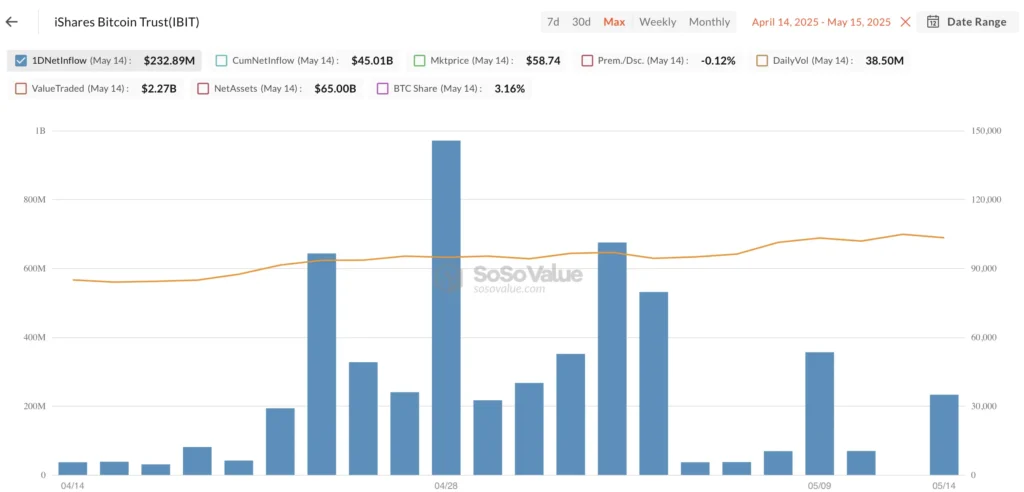1024x492 pixels.
Task: Clear the selected date range with the X
Action: click(905, 22)
